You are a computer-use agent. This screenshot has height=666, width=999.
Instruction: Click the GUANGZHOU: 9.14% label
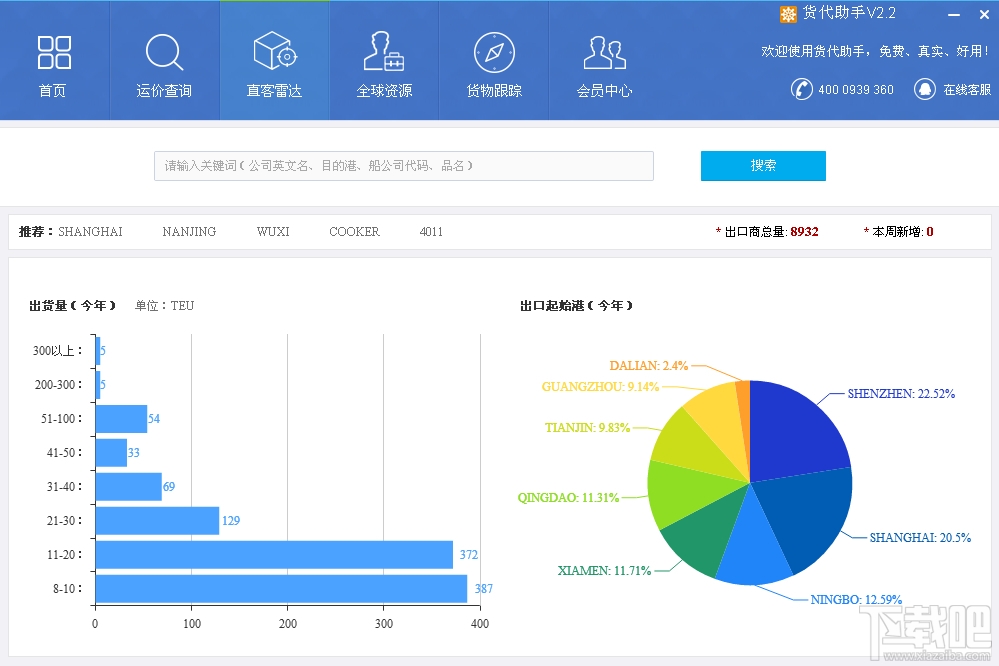coord(600,387)
